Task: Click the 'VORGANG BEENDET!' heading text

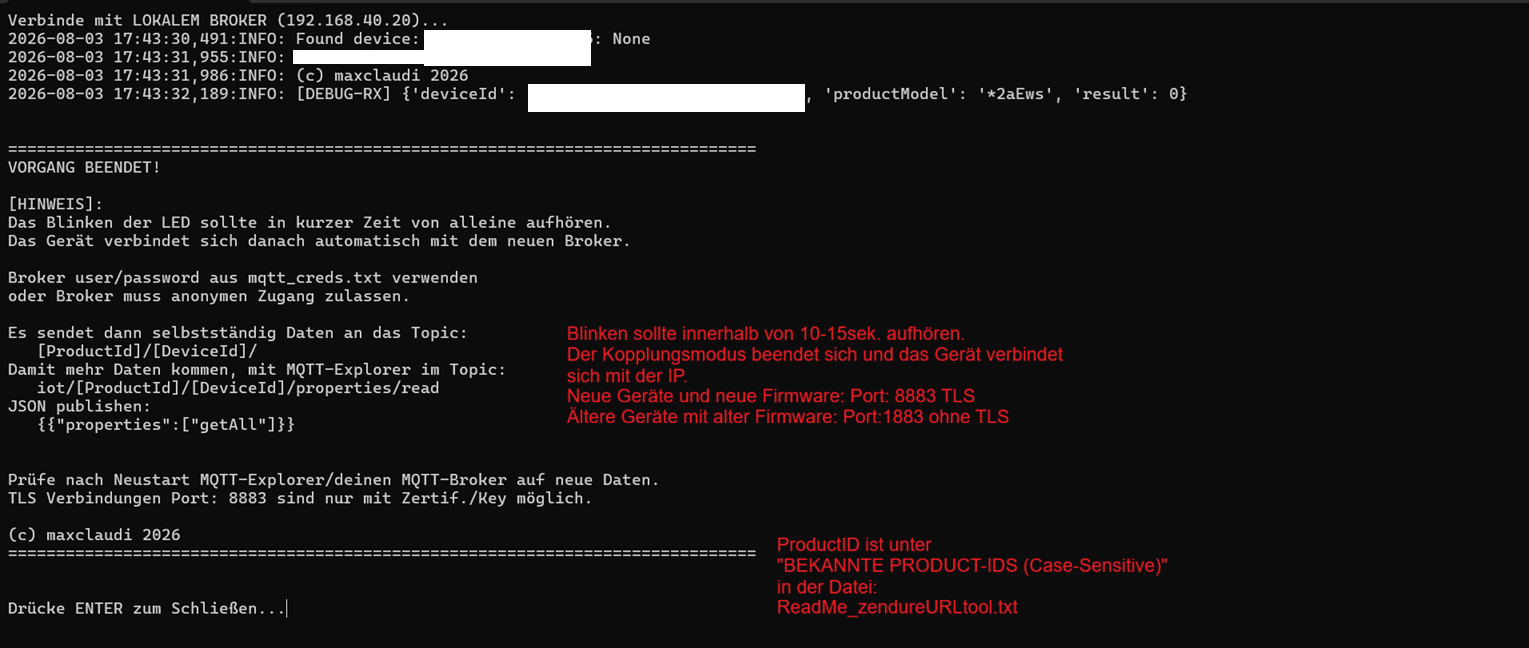Action: pyautogui.click(x=83, y=167)
